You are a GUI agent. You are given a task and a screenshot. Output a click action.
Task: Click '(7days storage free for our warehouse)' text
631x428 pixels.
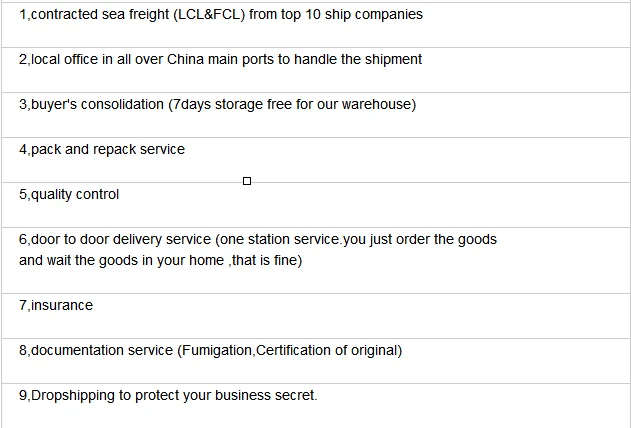(292, 104)
